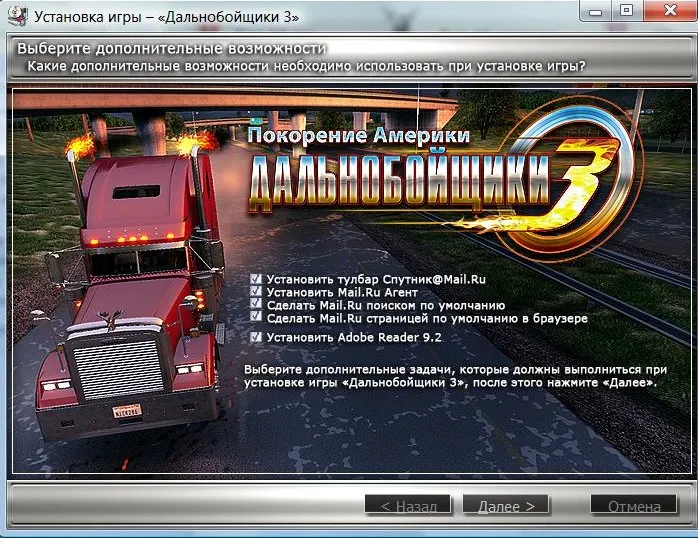Uncheck 'Установить тулбар Спутник@Mail.Ru' checkbox
The height and width of the screenshot is (538, 698).
click(x=256, y=279)
